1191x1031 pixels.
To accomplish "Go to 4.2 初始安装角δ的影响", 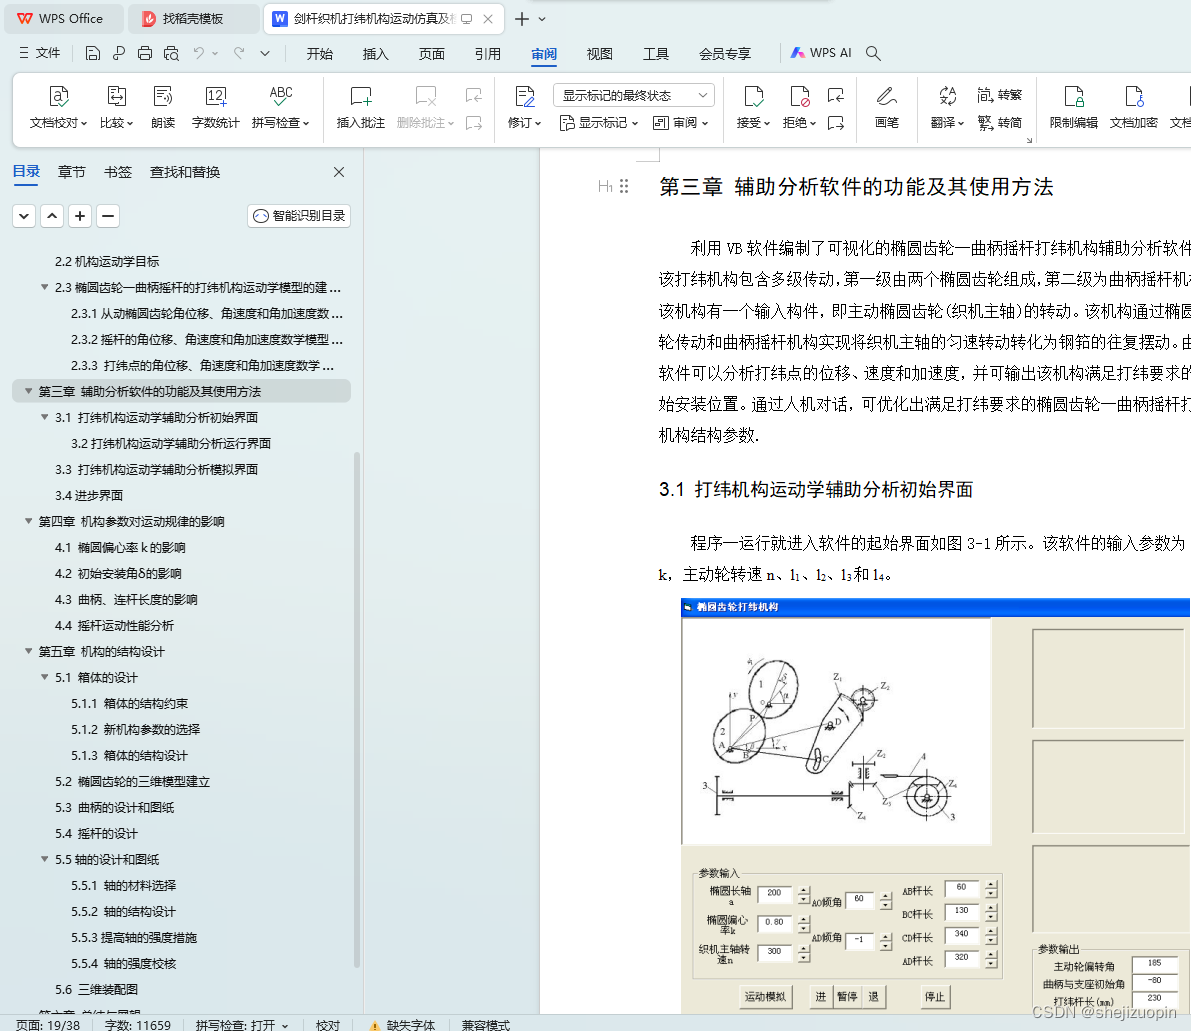I will pos(118,574).
